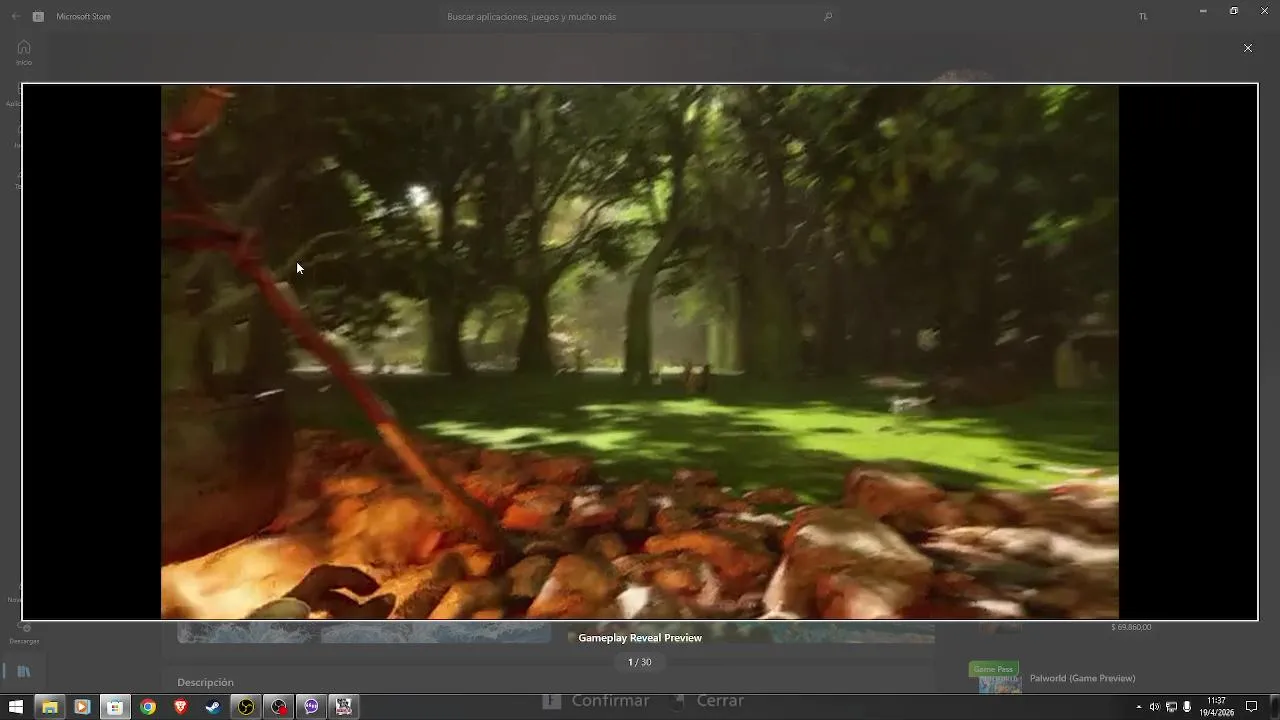1280x720 pixels.
Task: Open the library icon in the sidebar
Action: coord(24,672)
